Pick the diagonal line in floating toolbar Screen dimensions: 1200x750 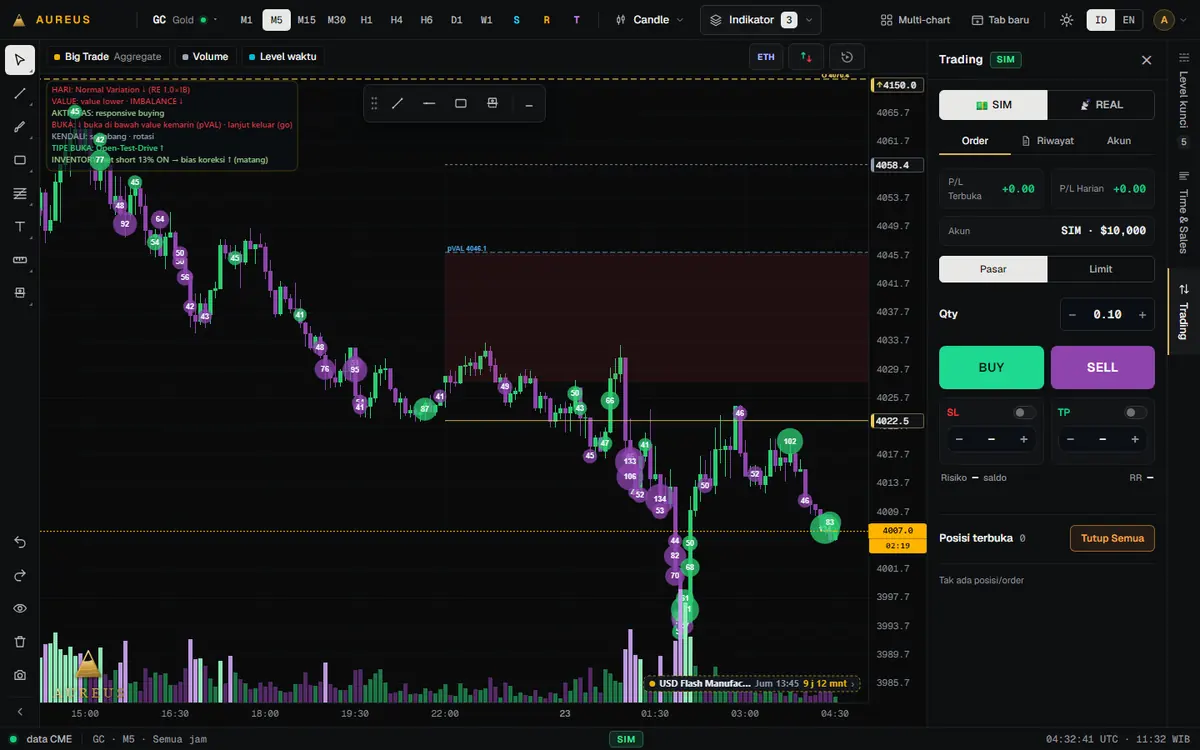(398, 103)
